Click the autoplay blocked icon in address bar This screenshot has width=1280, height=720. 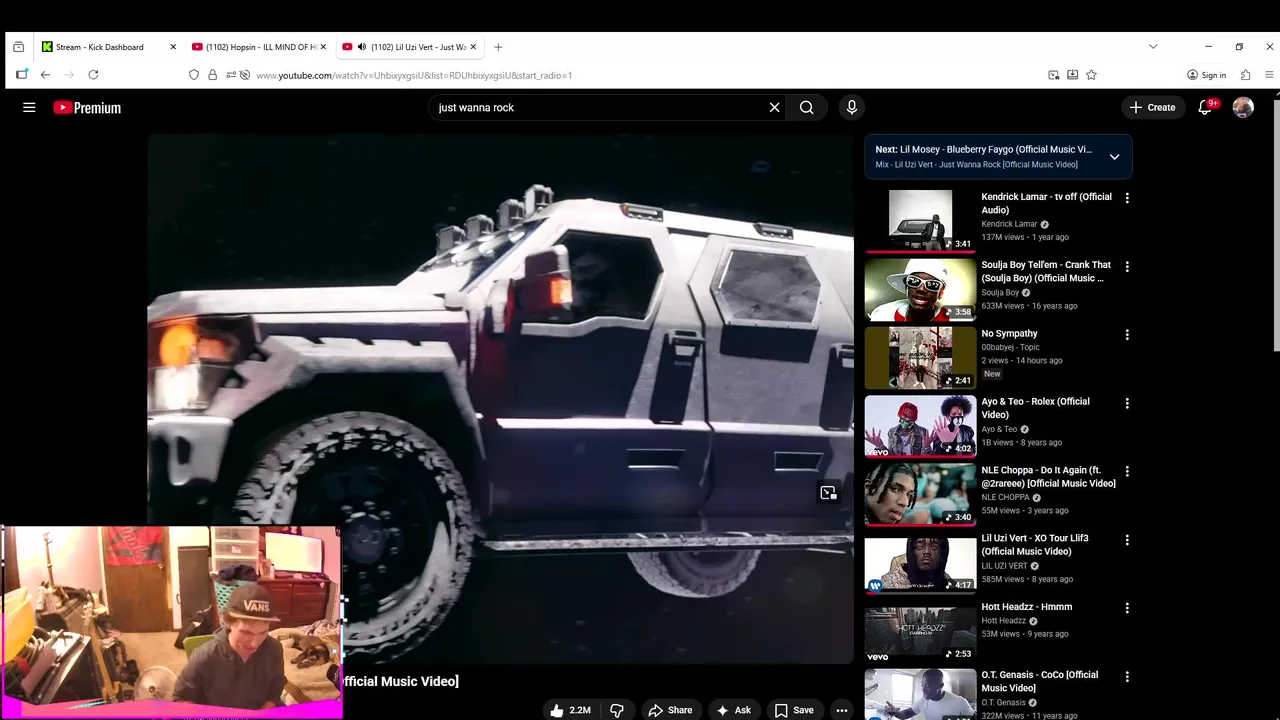tap(245, 75)
